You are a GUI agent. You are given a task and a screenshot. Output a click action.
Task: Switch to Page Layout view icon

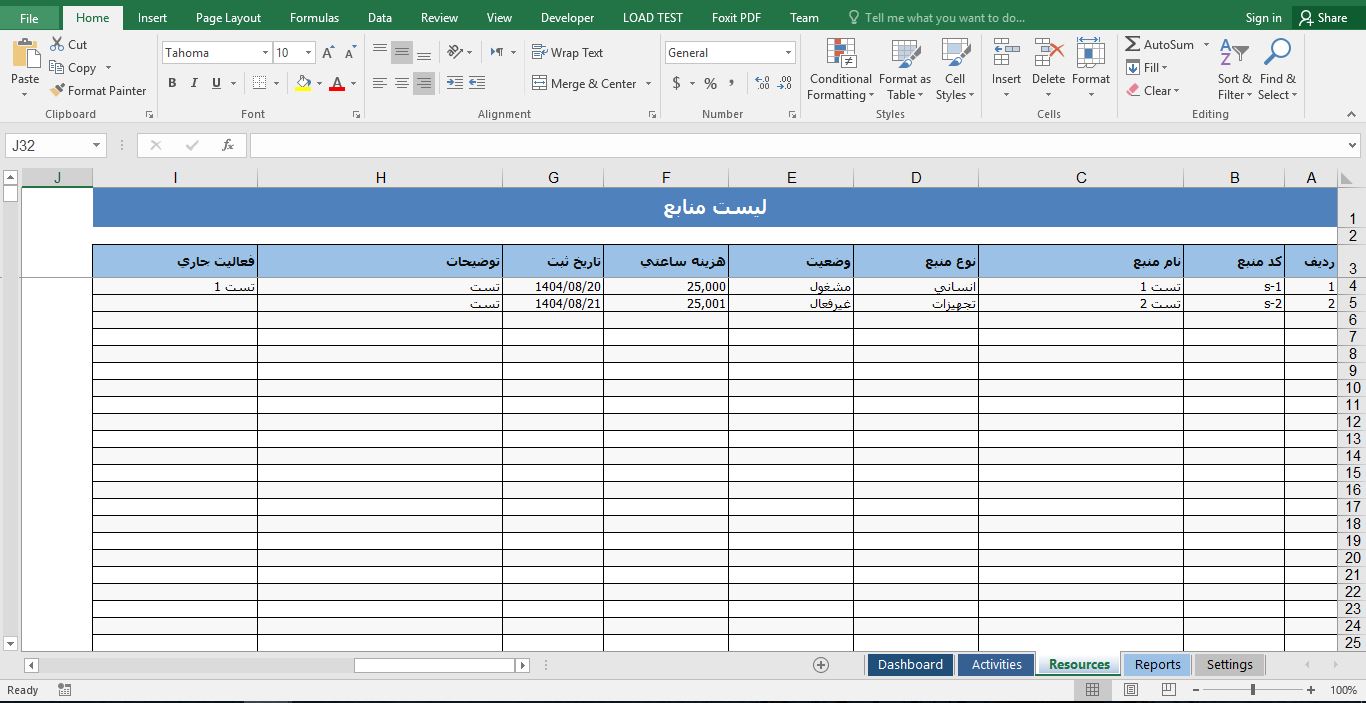point(1130,690)
